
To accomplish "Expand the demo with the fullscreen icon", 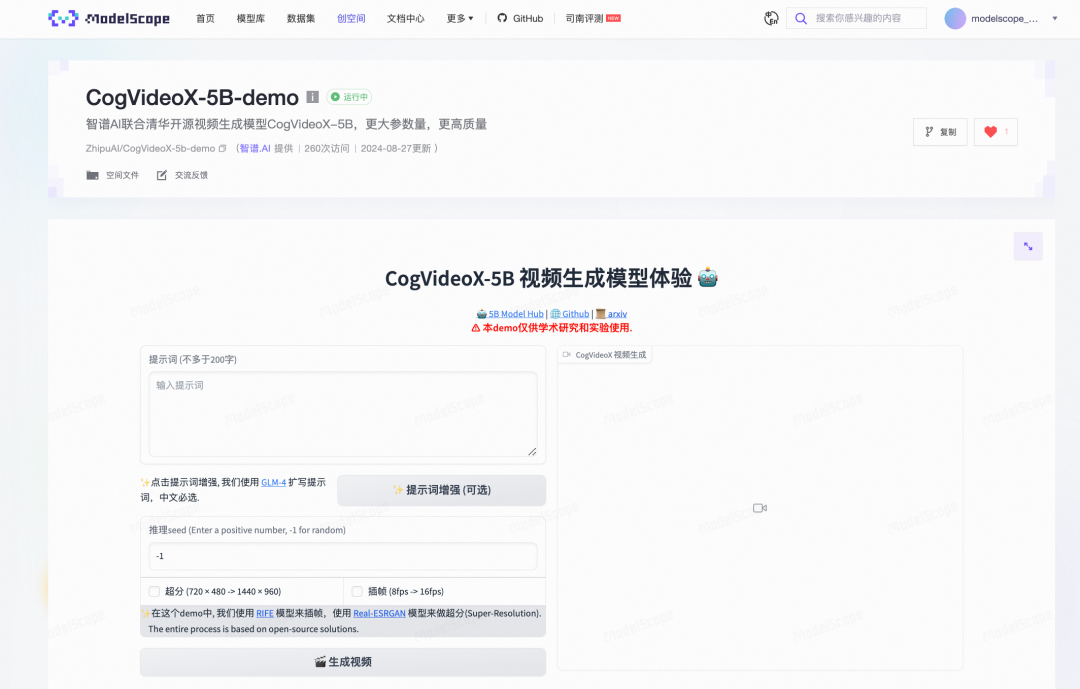I will pos(1028,247).
